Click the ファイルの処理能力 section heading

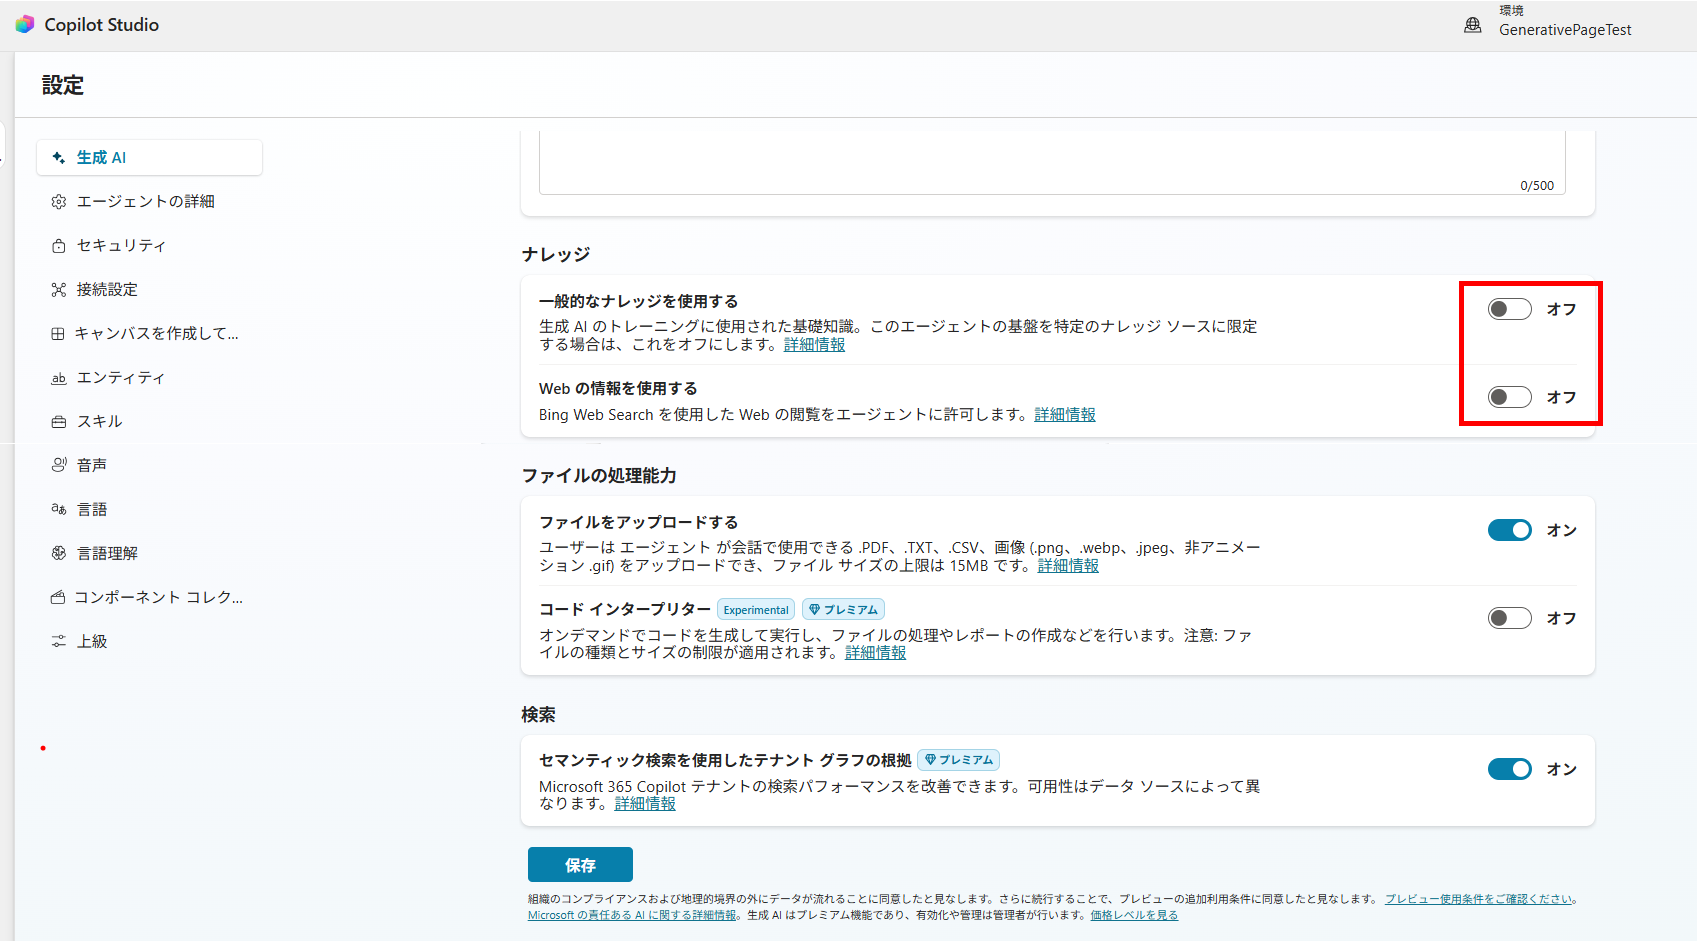click(x=599, y=476)
